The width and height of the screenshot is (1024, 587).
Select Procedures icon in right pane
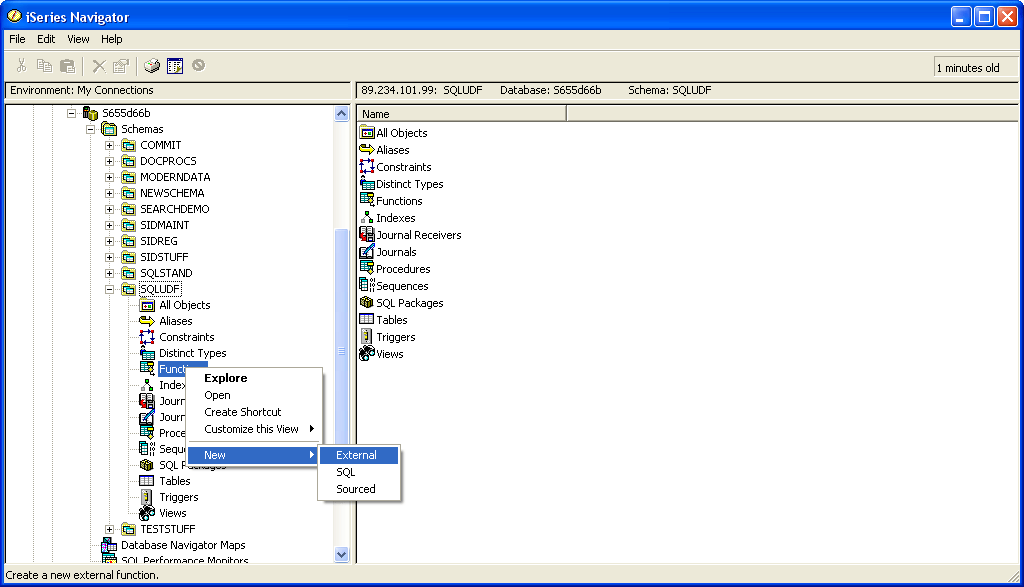[x=367, y=268]
